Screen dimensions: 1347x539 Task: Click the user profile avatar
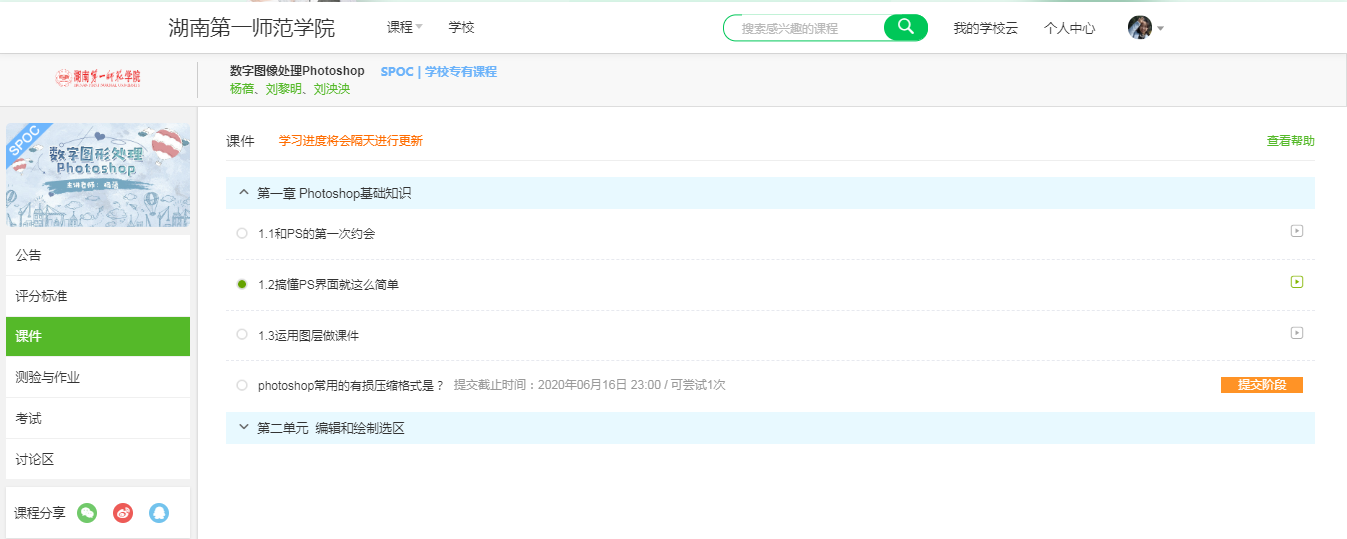(x=1139, y=28)
